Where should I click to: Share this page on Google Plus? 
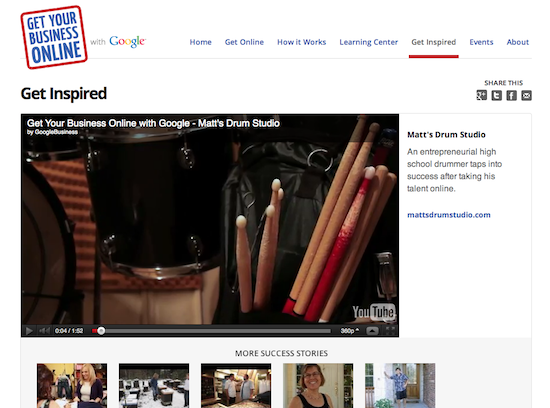[x=481, y=95]
